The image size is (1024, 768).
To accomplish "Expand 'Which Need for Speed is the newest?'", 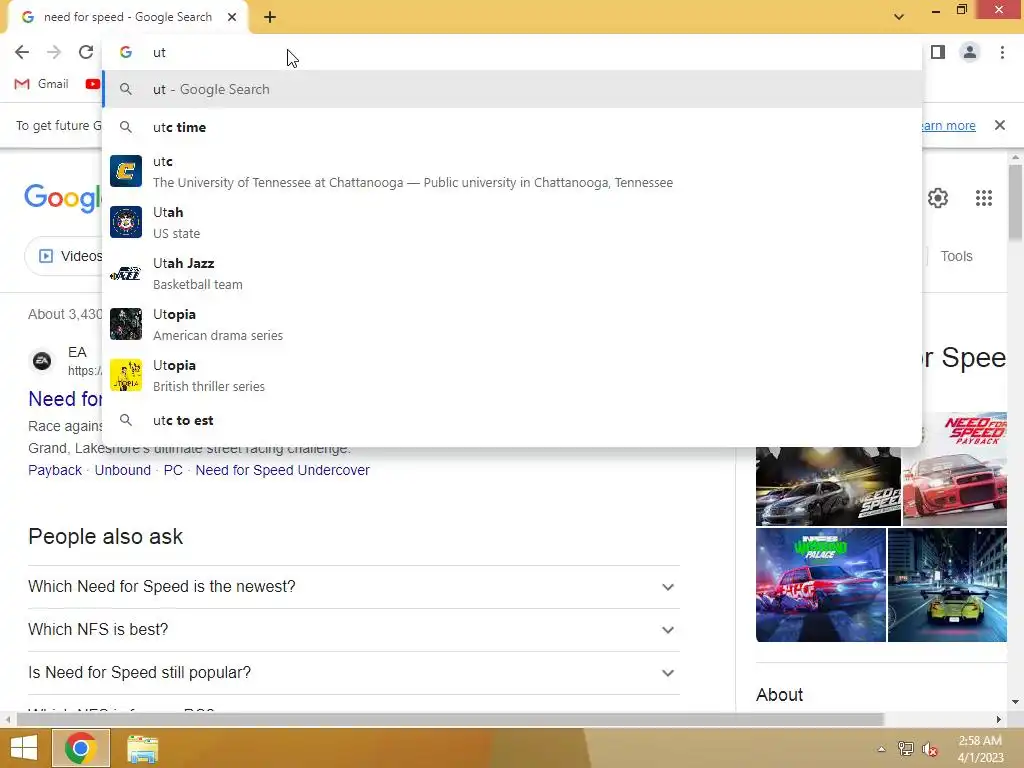I will 354,586.
